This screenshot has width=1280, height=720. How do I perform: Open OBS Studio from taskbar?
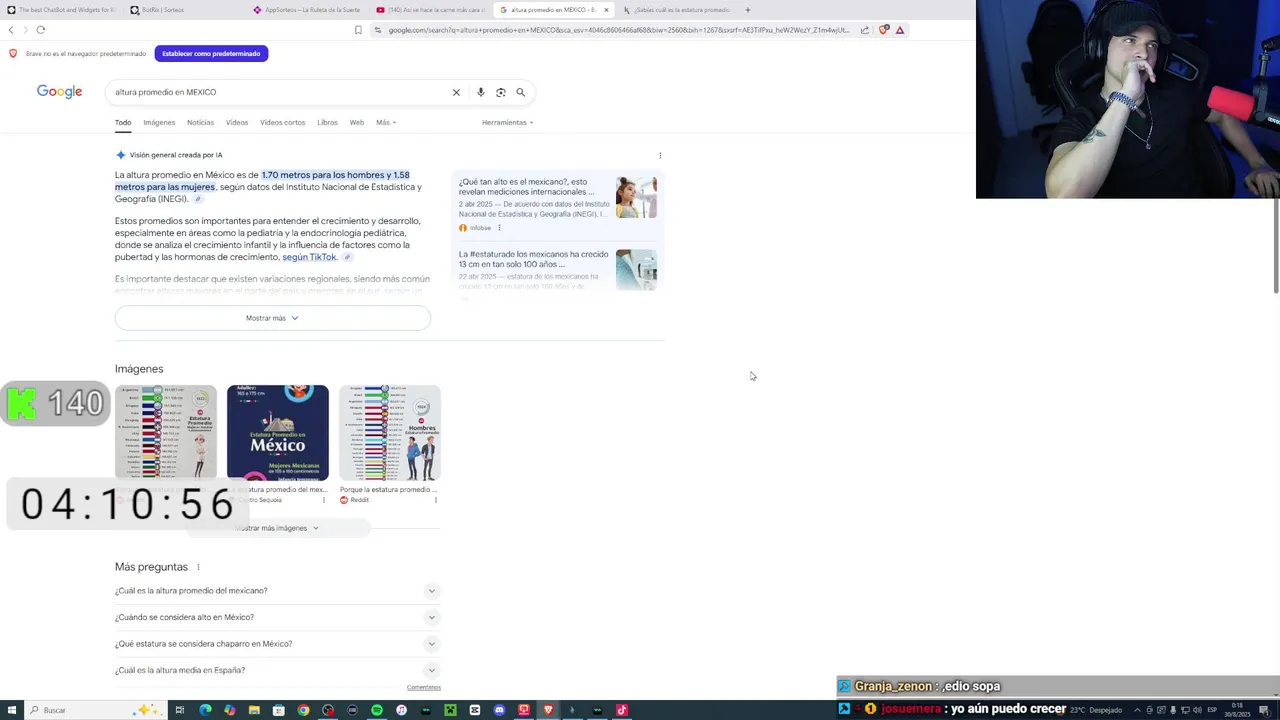click(328, 710)
